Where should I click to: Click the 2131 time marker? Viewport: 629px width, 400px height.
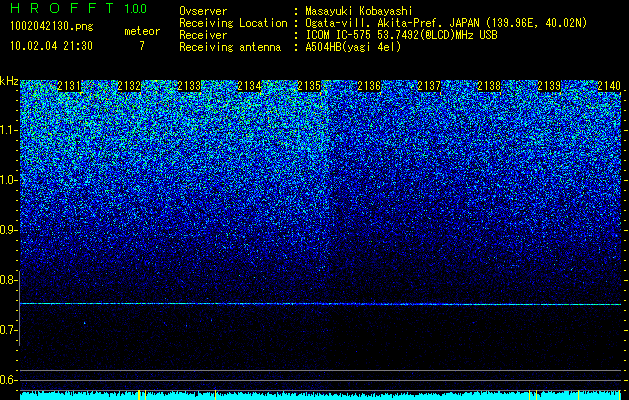tap(69, 86)
